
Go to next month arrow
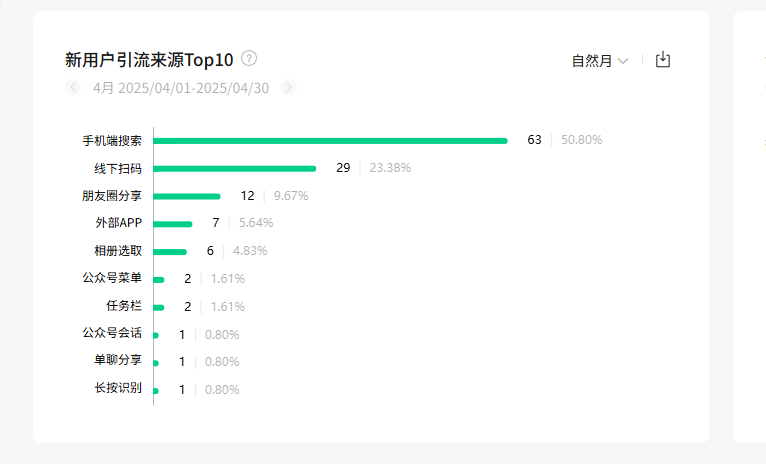pos(289,87)
